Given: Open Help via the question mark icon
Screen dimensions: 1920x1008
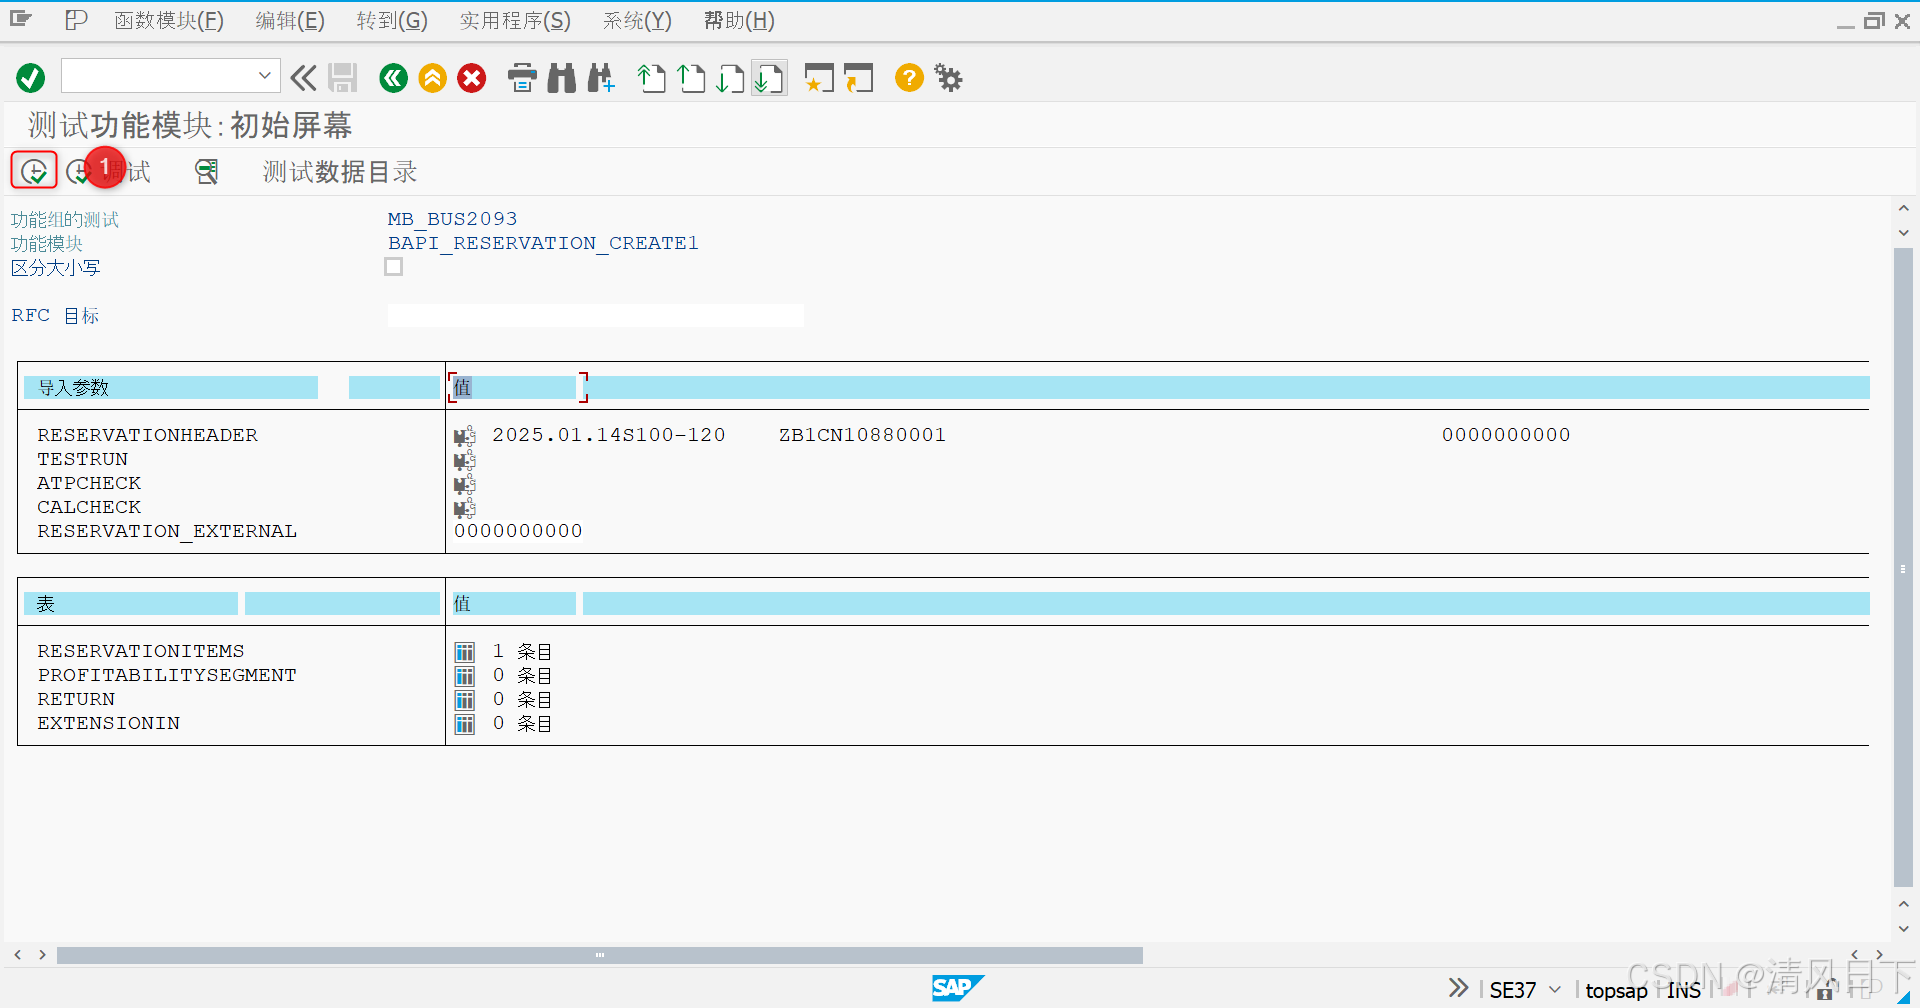Looking at the screenshot, I should [x=908, y=78].
